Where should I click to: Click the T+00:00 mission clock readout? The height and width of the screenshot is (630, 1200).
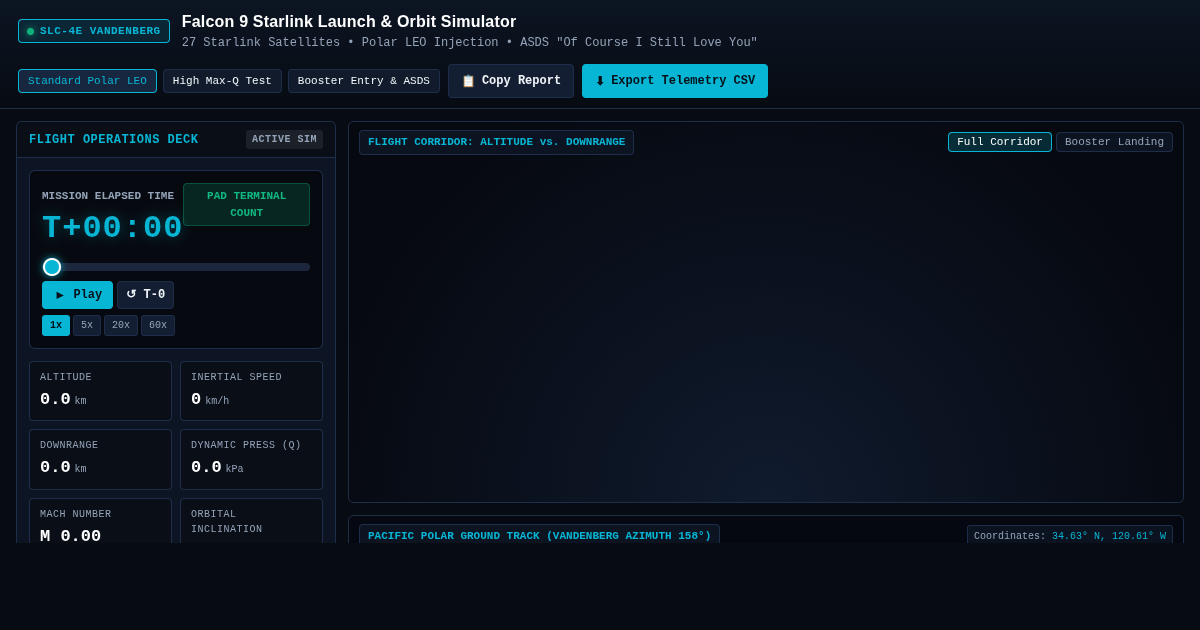112,228
